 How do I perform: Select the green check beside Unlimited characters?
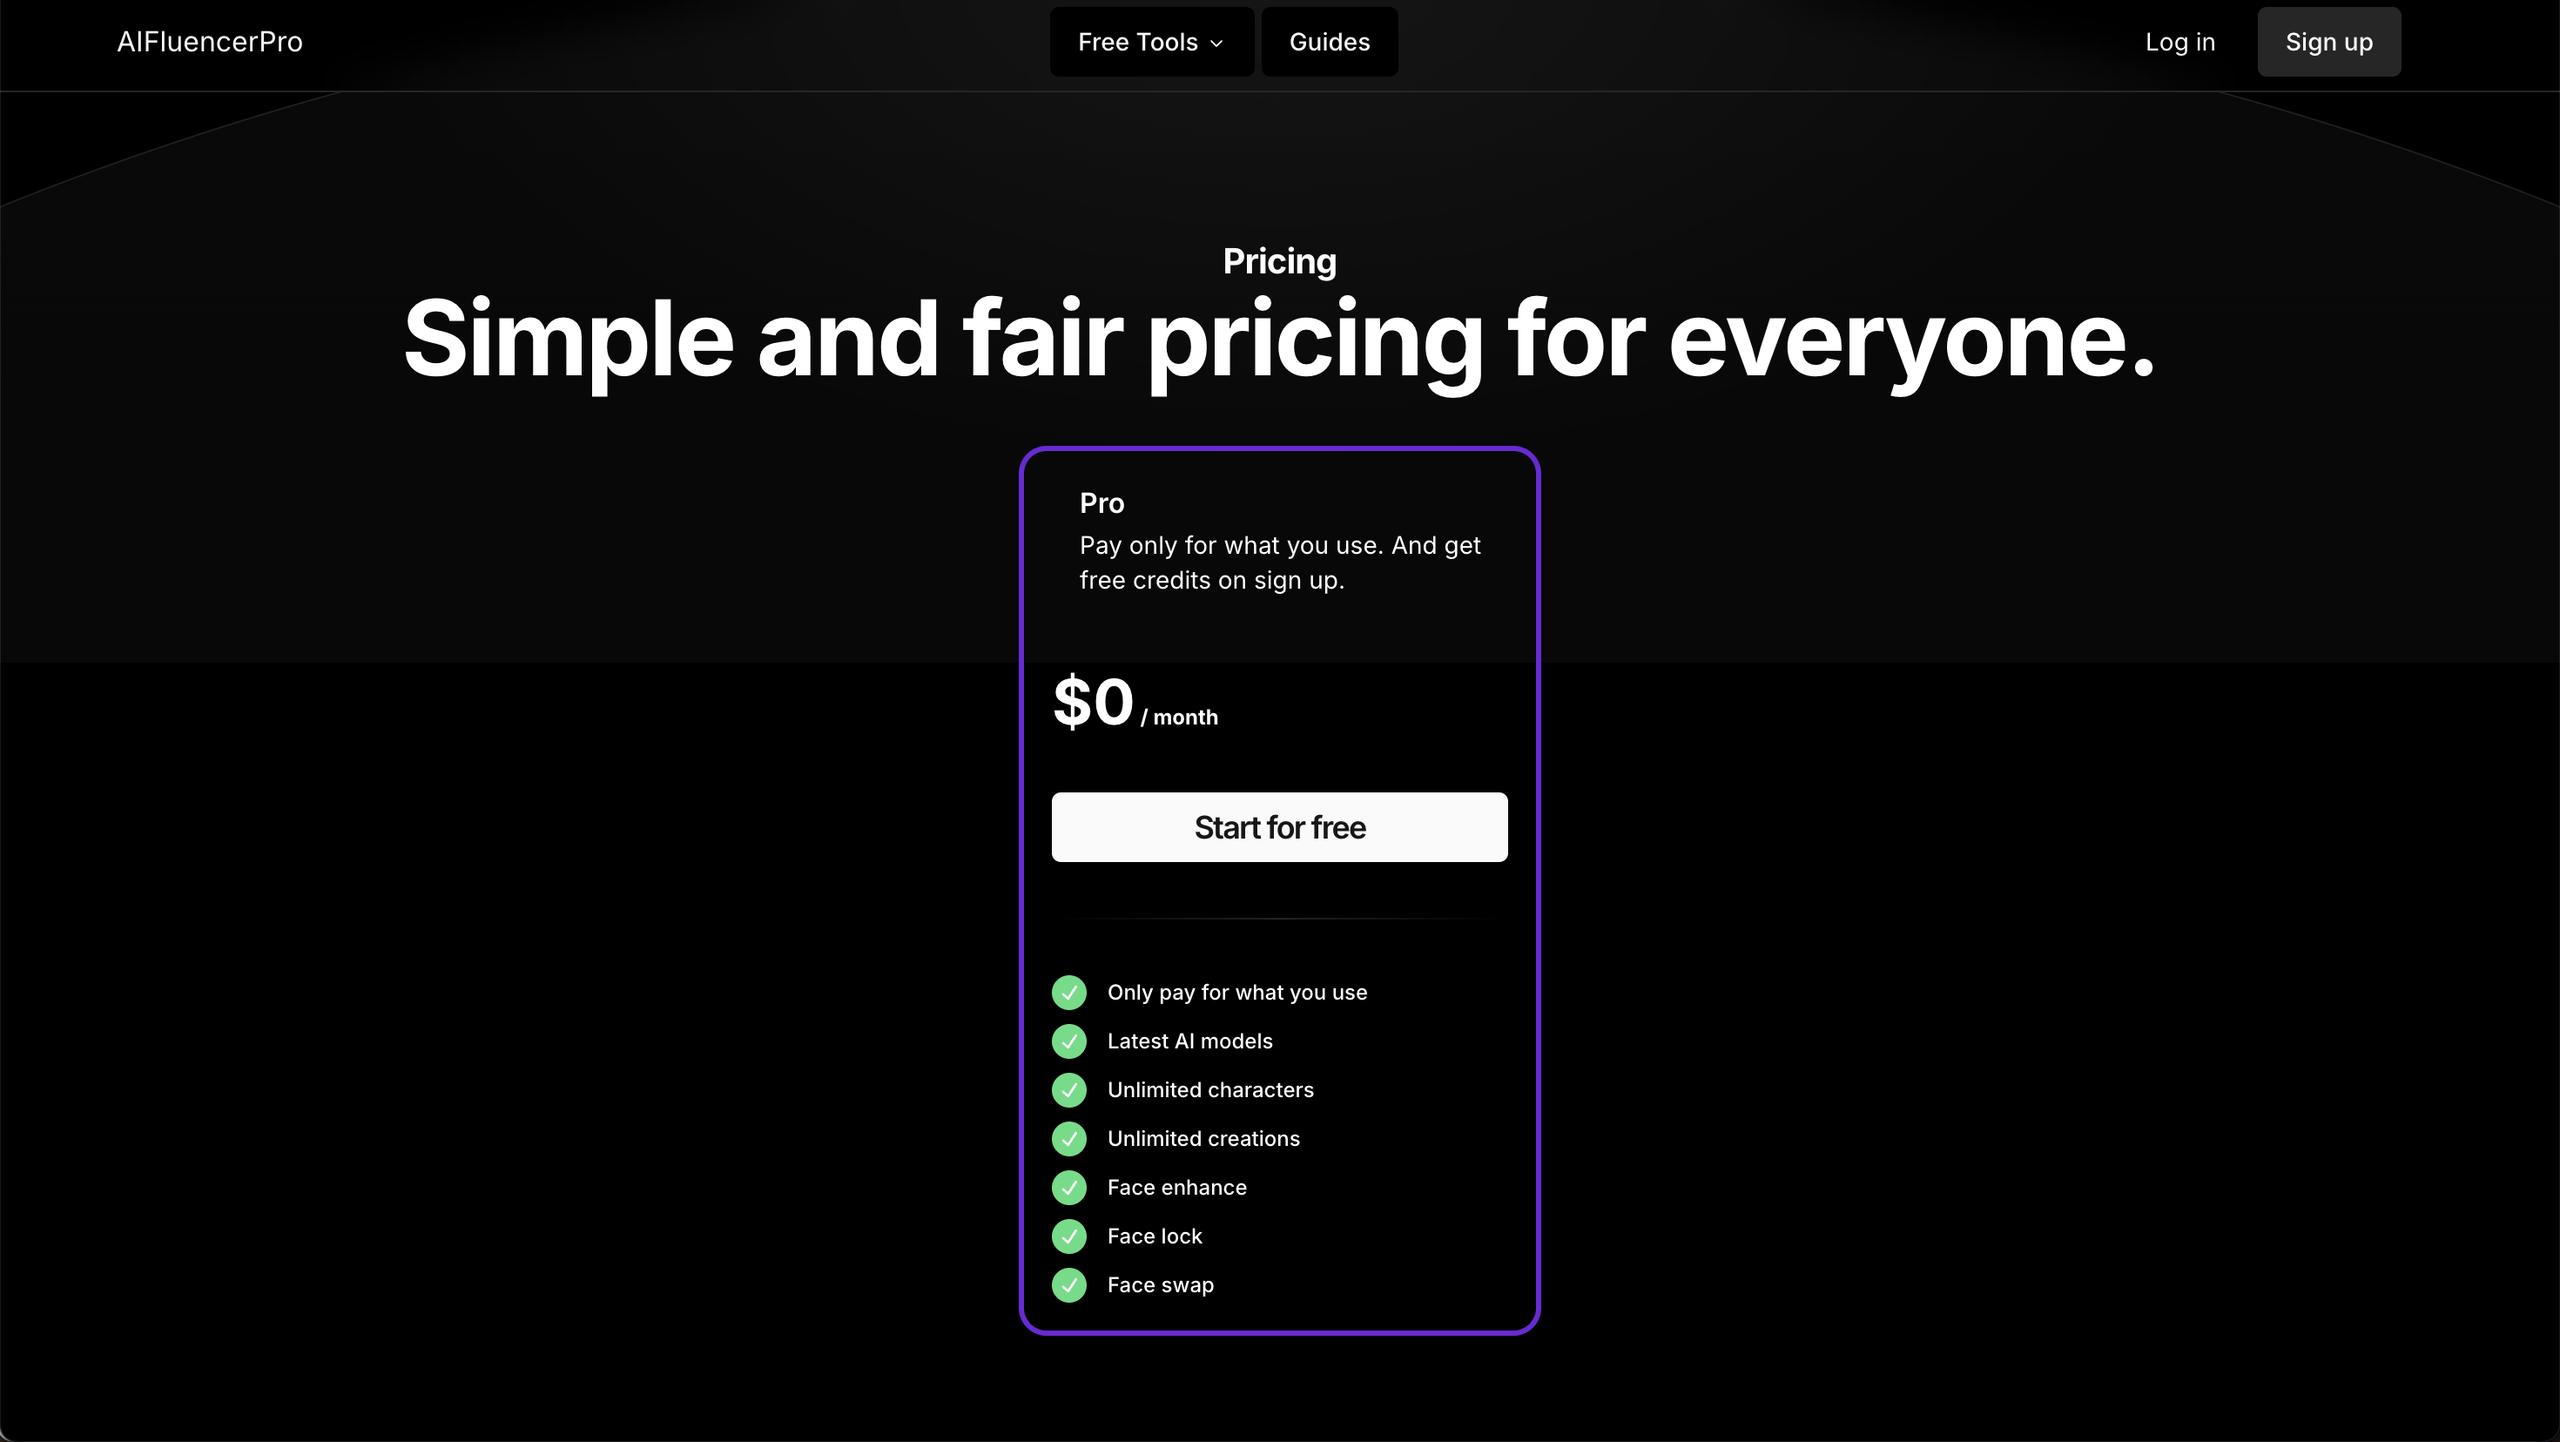(1069, 1090)
